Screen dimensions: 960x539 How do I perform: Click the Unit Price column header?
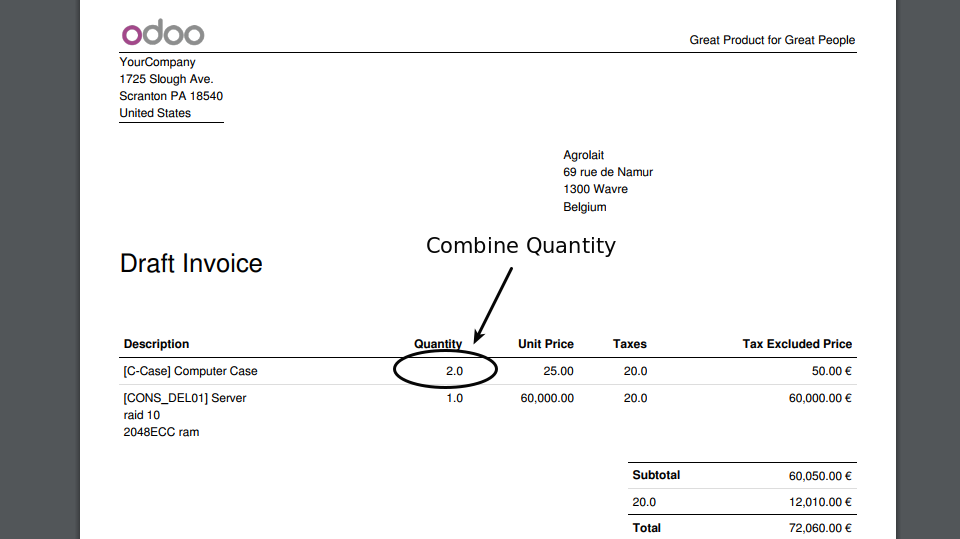[x=545, y=344]
